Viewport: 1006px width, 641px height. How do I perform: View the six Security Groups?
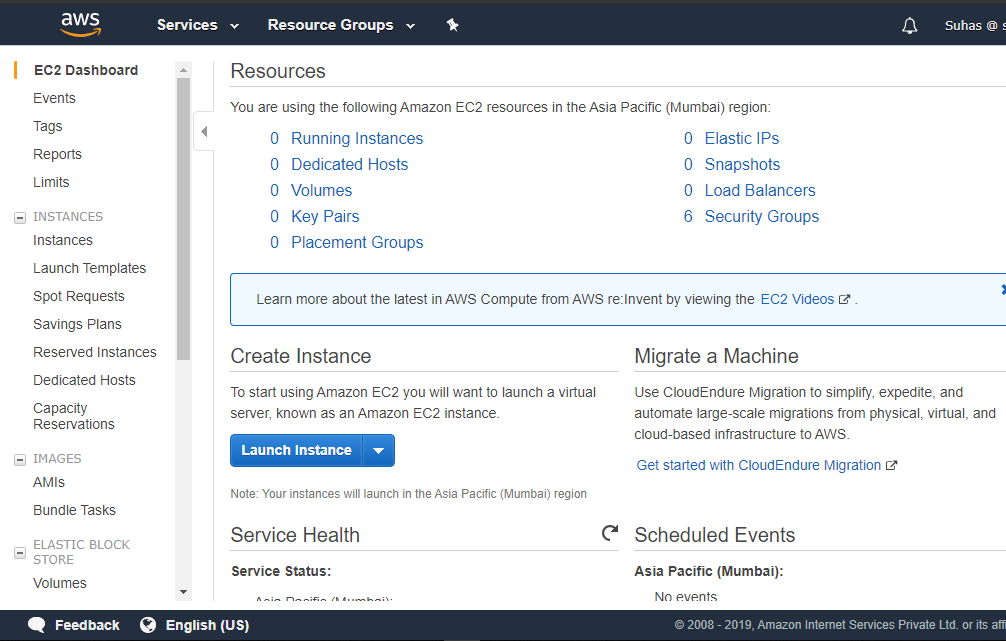(x=761, y=216)
